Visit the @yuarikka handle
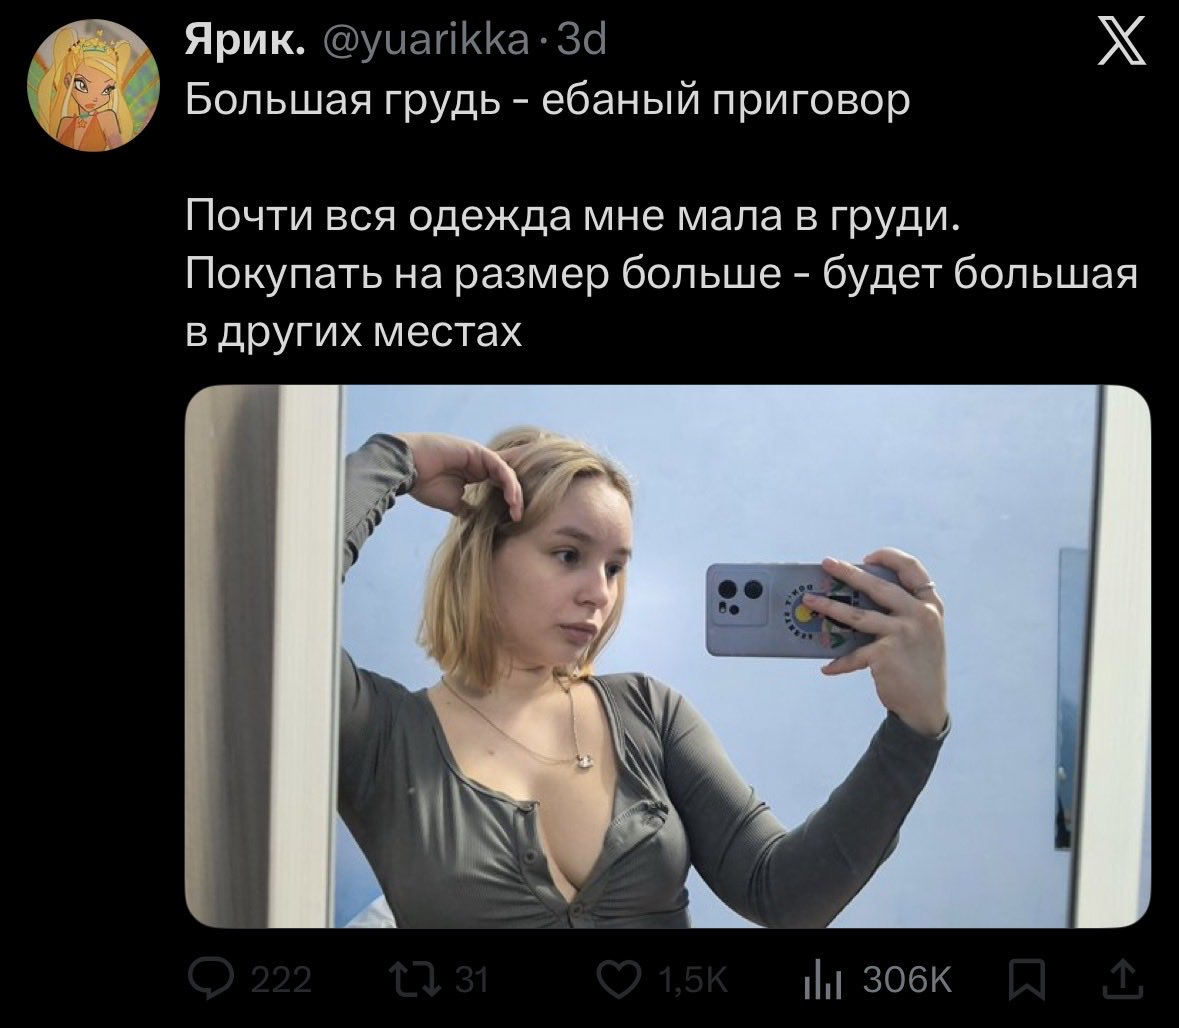 click(426, 42)
